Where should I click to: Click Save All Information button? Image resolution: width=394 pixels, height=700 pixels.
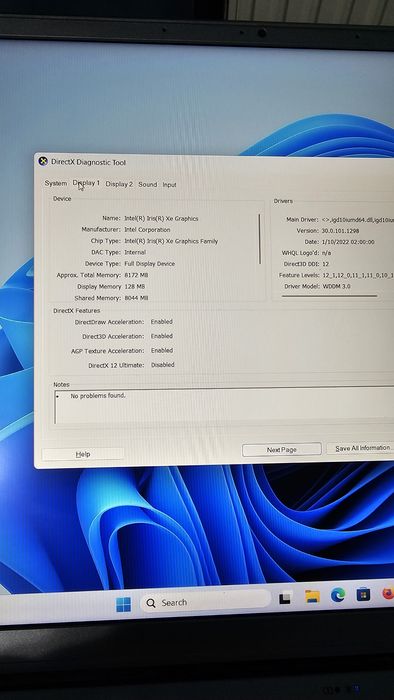361,448
